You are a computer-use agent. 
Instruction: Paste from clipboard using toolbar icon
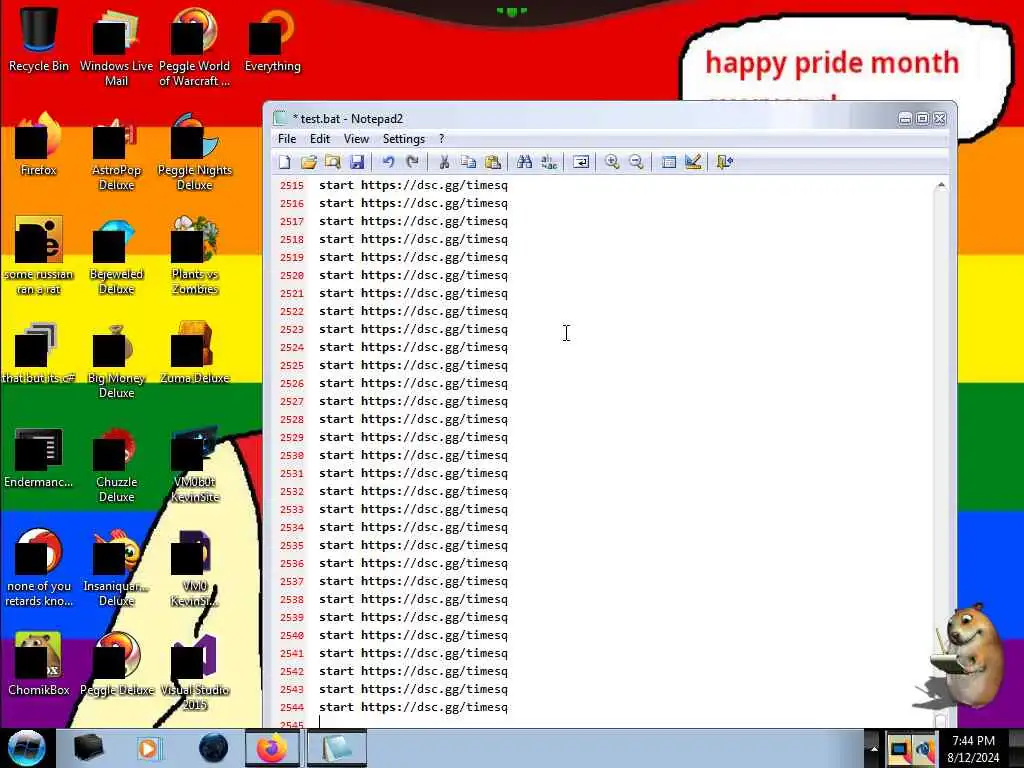click(493, 162)
